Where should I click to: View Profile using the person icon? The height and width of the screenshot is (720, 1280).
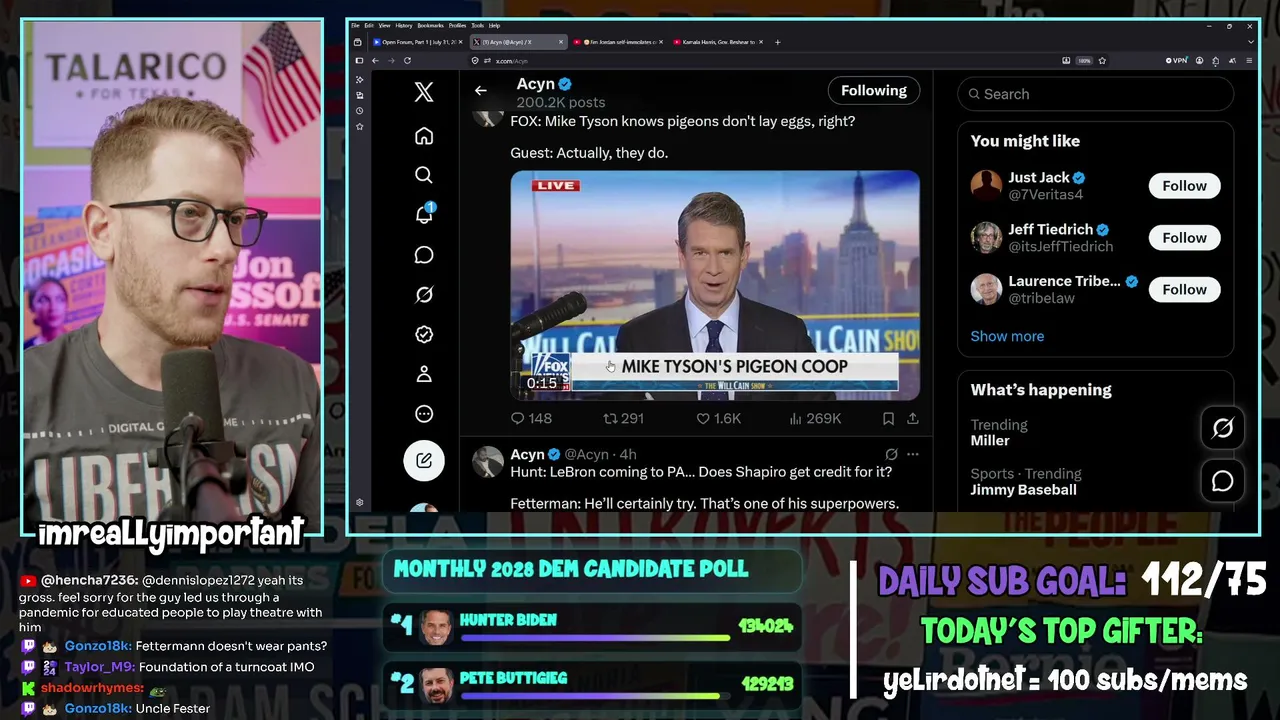pyautogui.click(x=424, y=374)
